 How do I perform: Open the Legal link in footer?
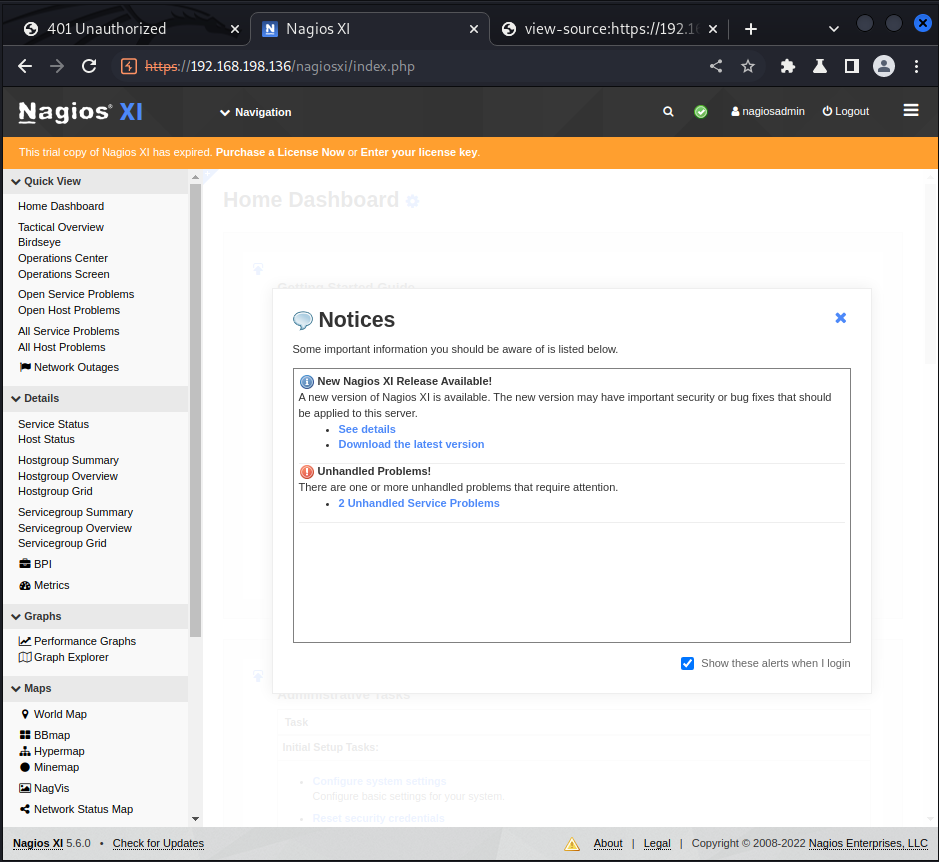pos(657,843)
